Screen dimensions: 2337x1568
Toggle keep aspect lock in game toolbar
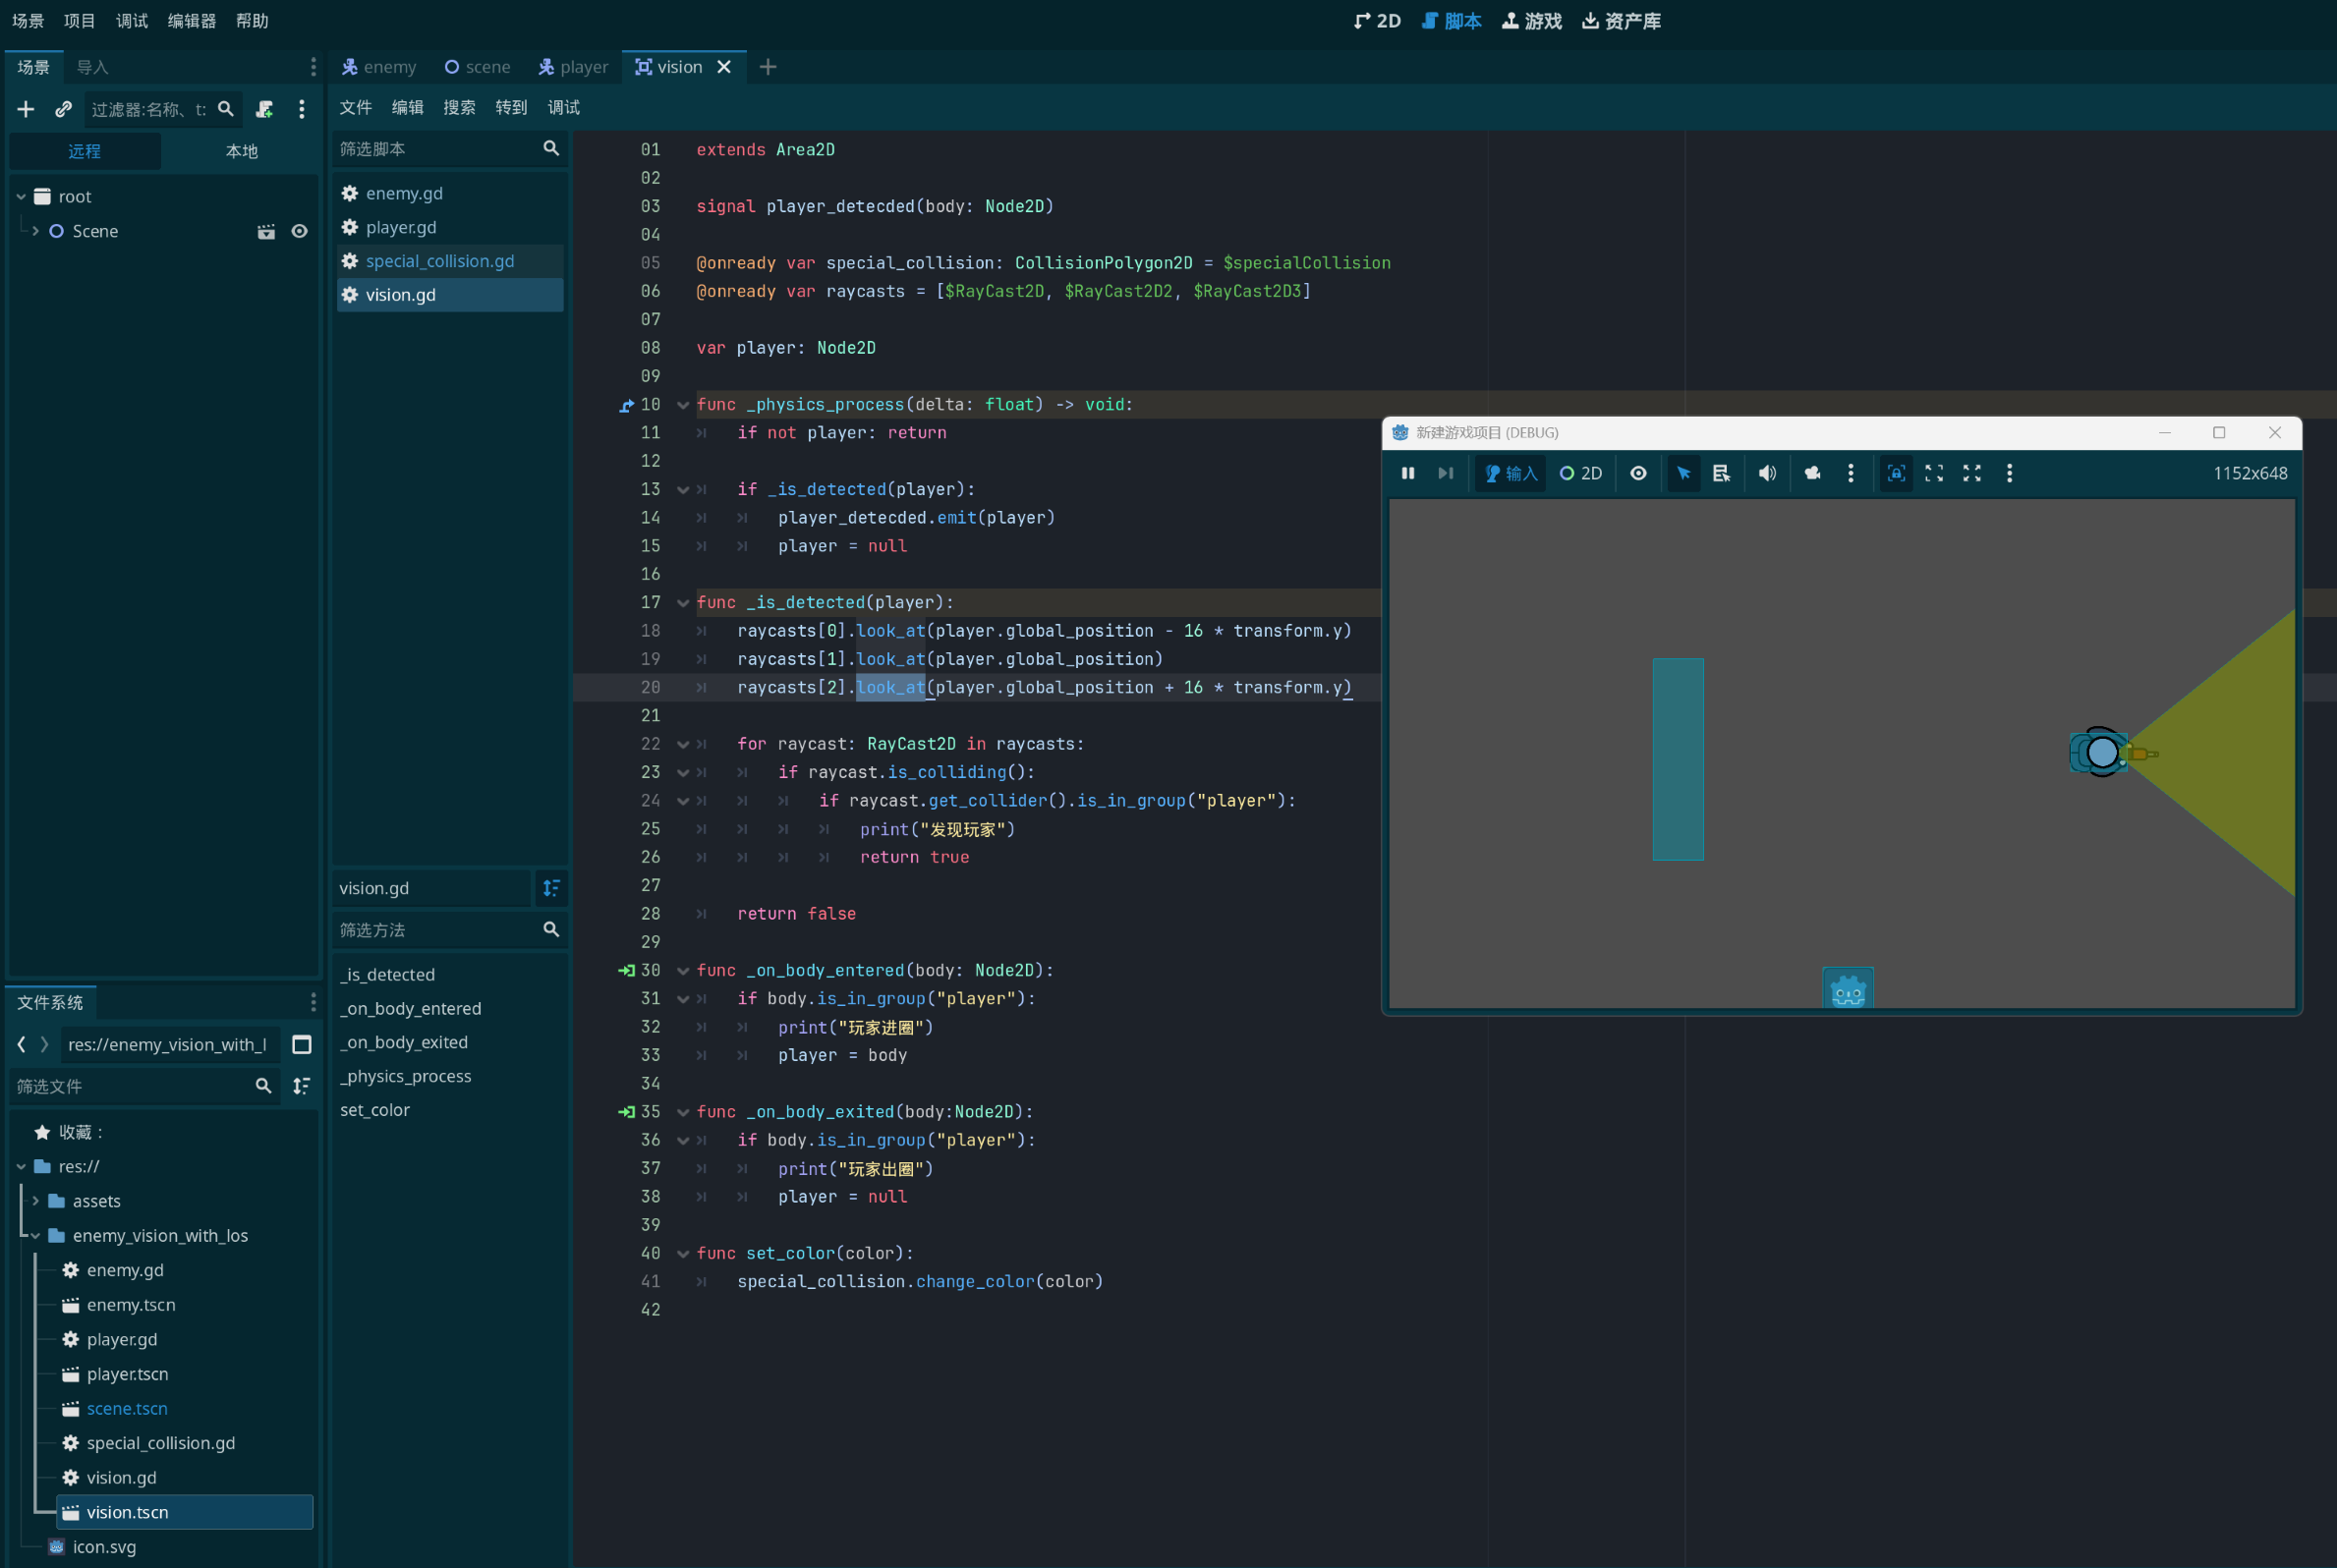click(1895, 473)
